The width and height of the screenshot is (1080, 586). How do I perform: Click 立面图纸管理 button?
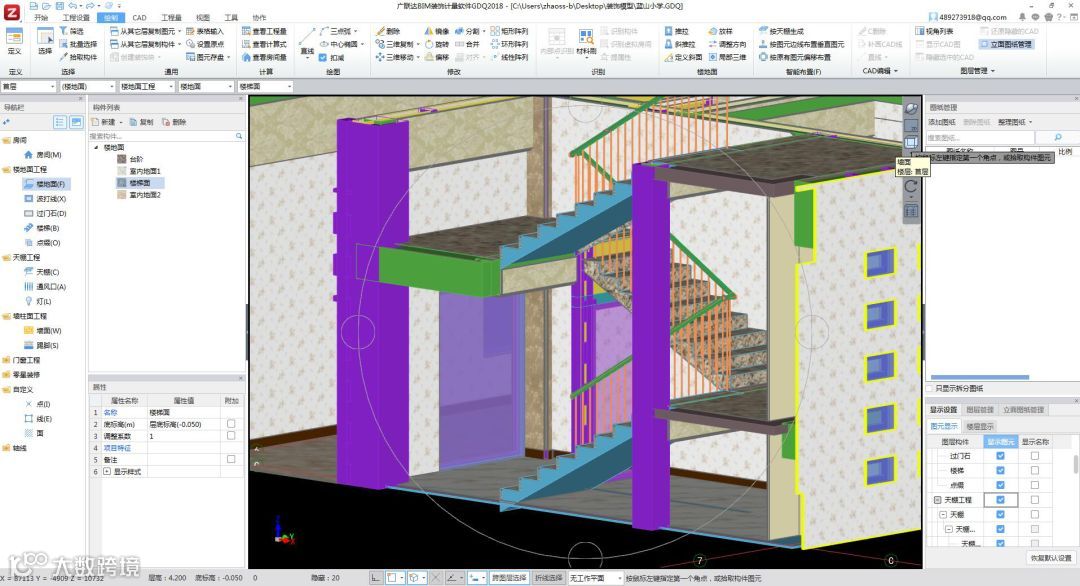(1006, 44)
